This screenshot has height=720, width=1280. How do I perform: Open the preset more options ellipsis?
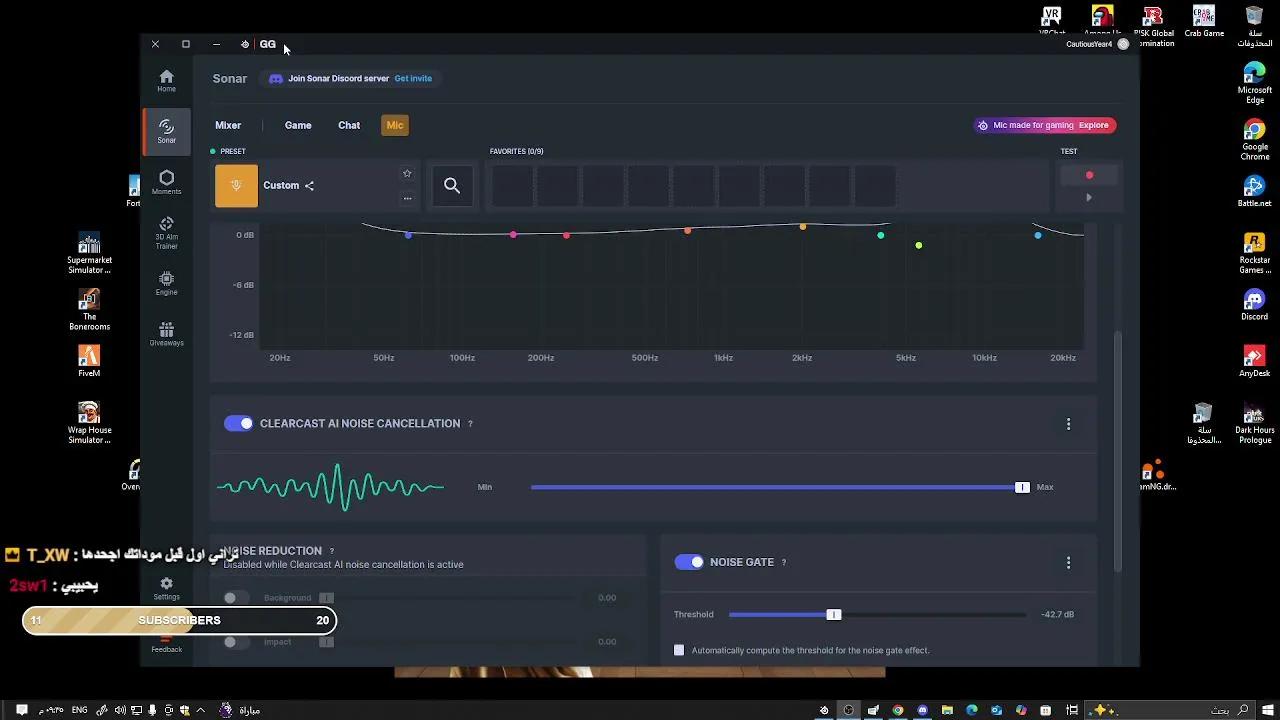tap(407, 198)
